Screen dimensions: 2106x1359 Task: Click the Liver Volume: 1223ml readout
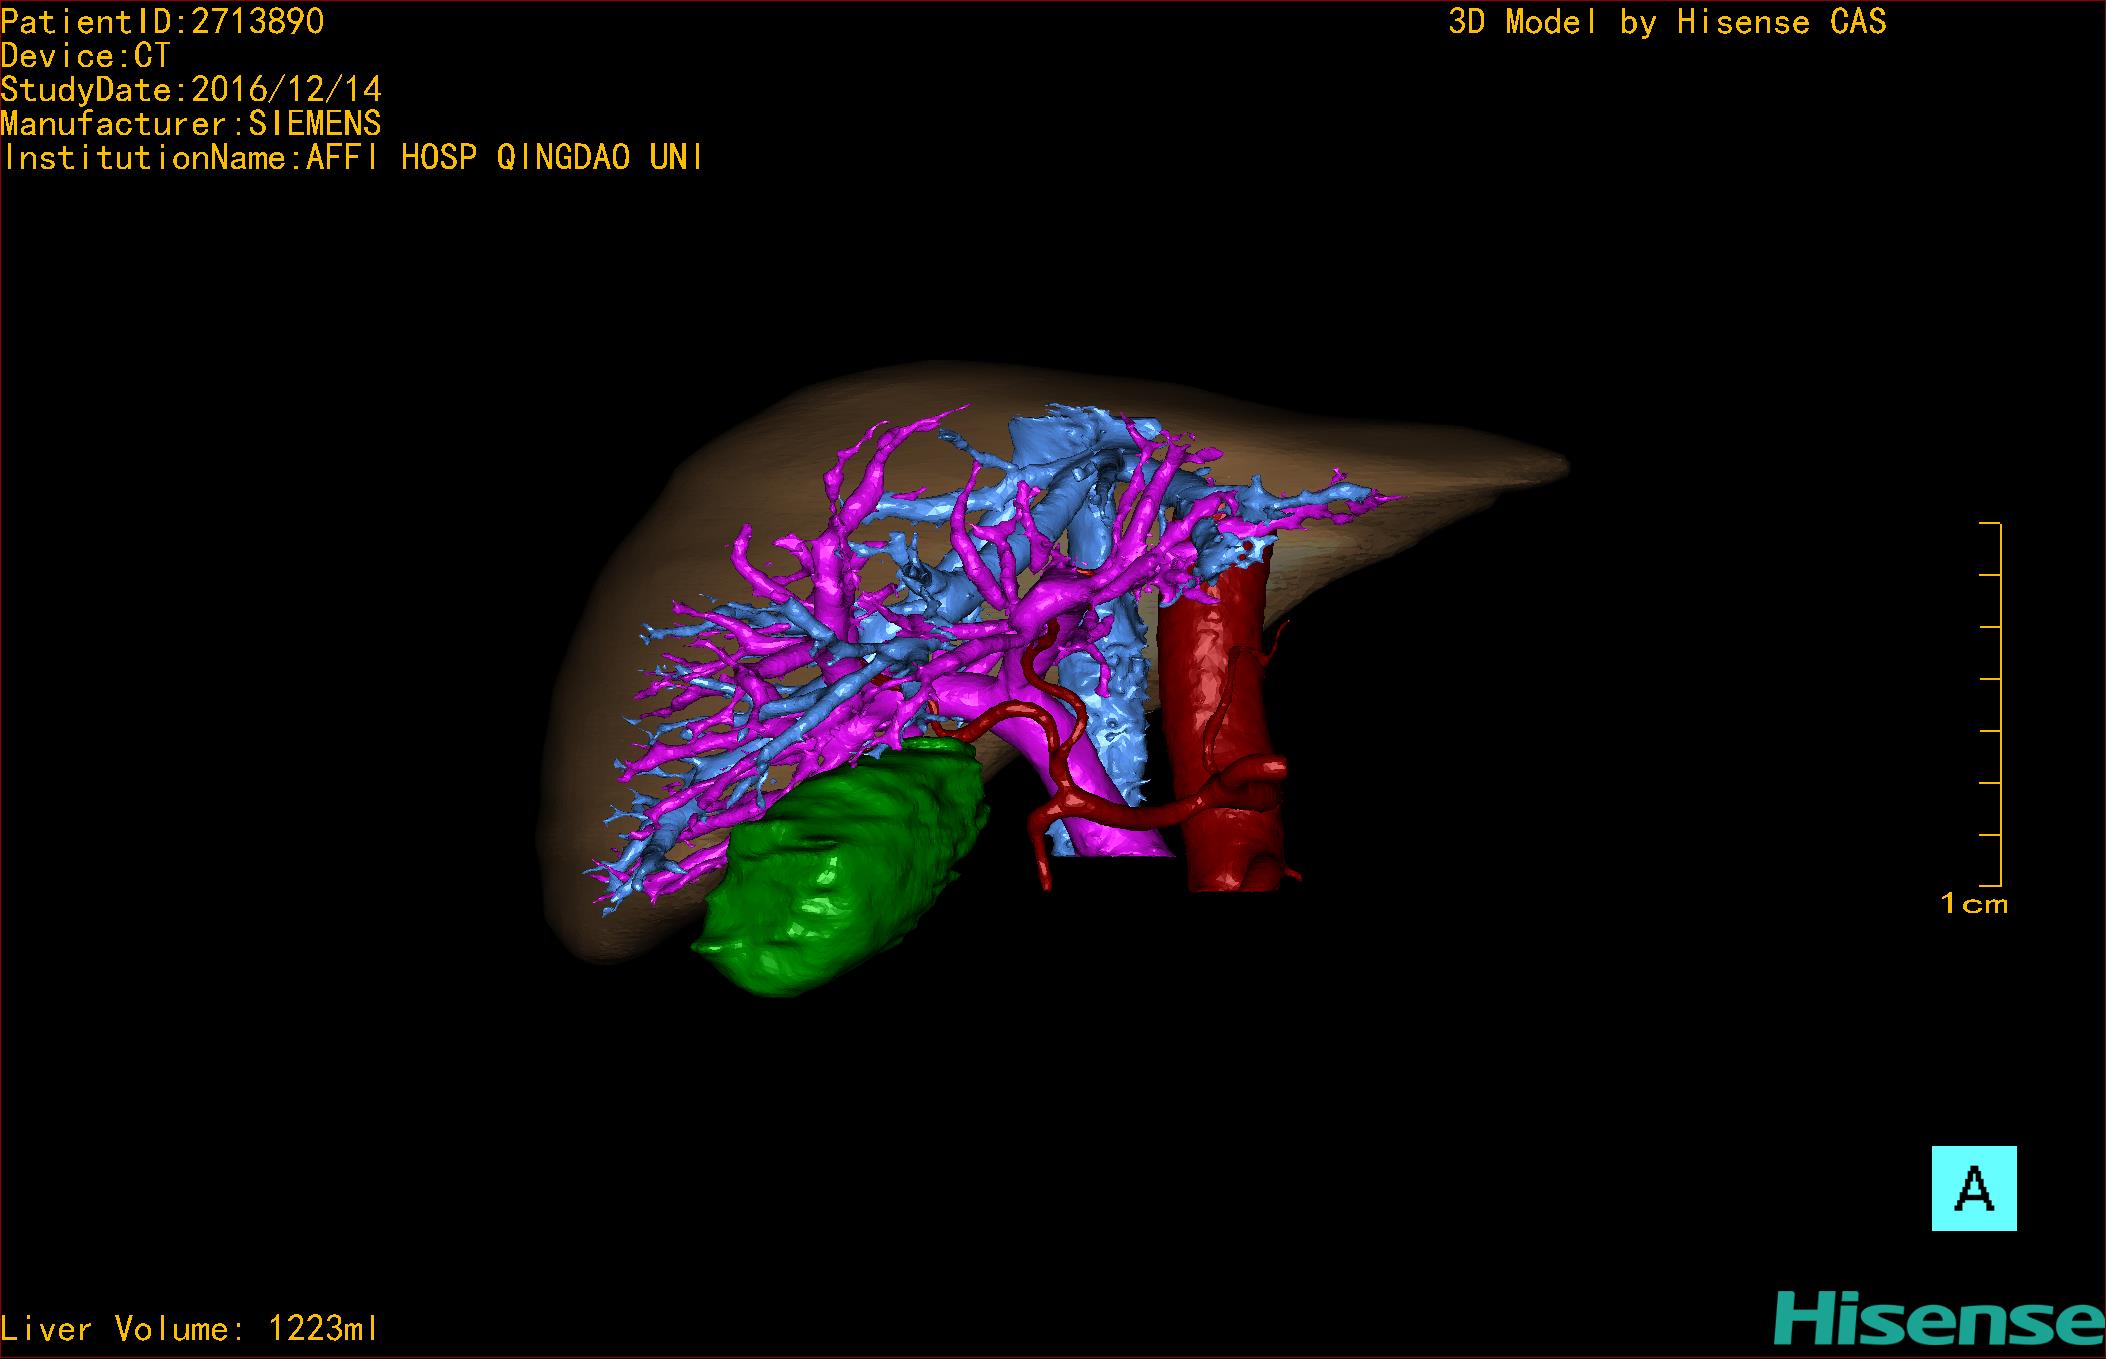tap(190, 1328)
